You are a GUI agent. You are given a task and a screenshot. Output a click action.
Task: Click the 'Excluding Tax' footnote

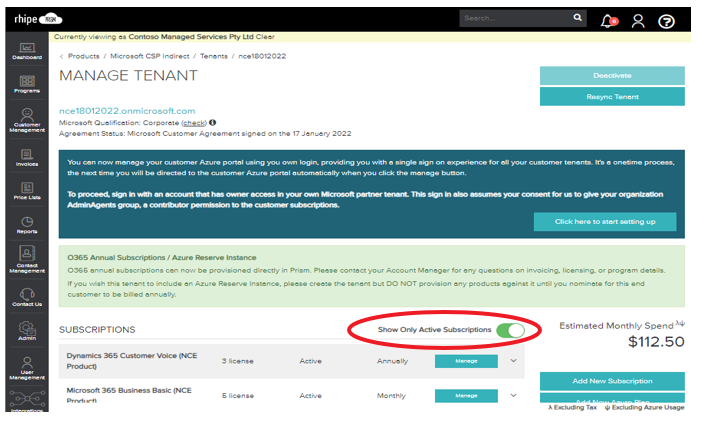[573, 407]
